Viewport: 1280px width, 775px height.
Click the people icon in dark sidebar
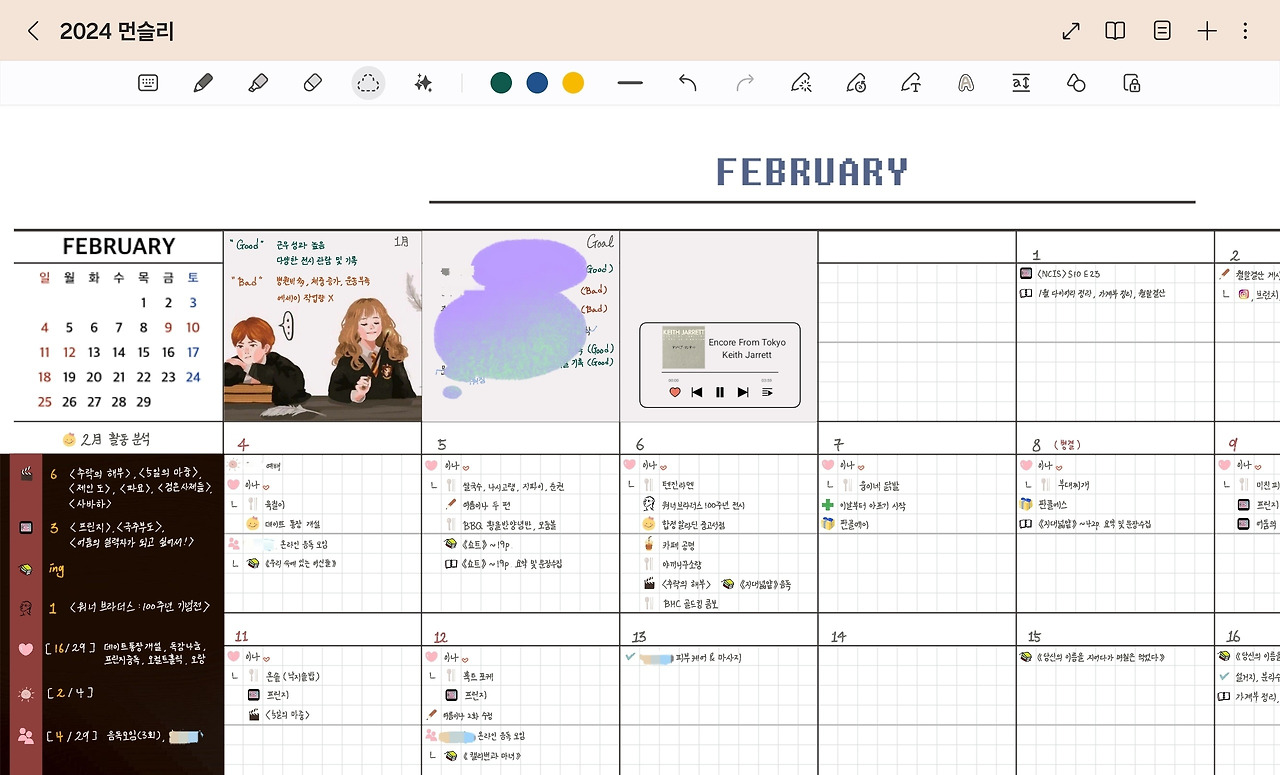tap(26, 736)
